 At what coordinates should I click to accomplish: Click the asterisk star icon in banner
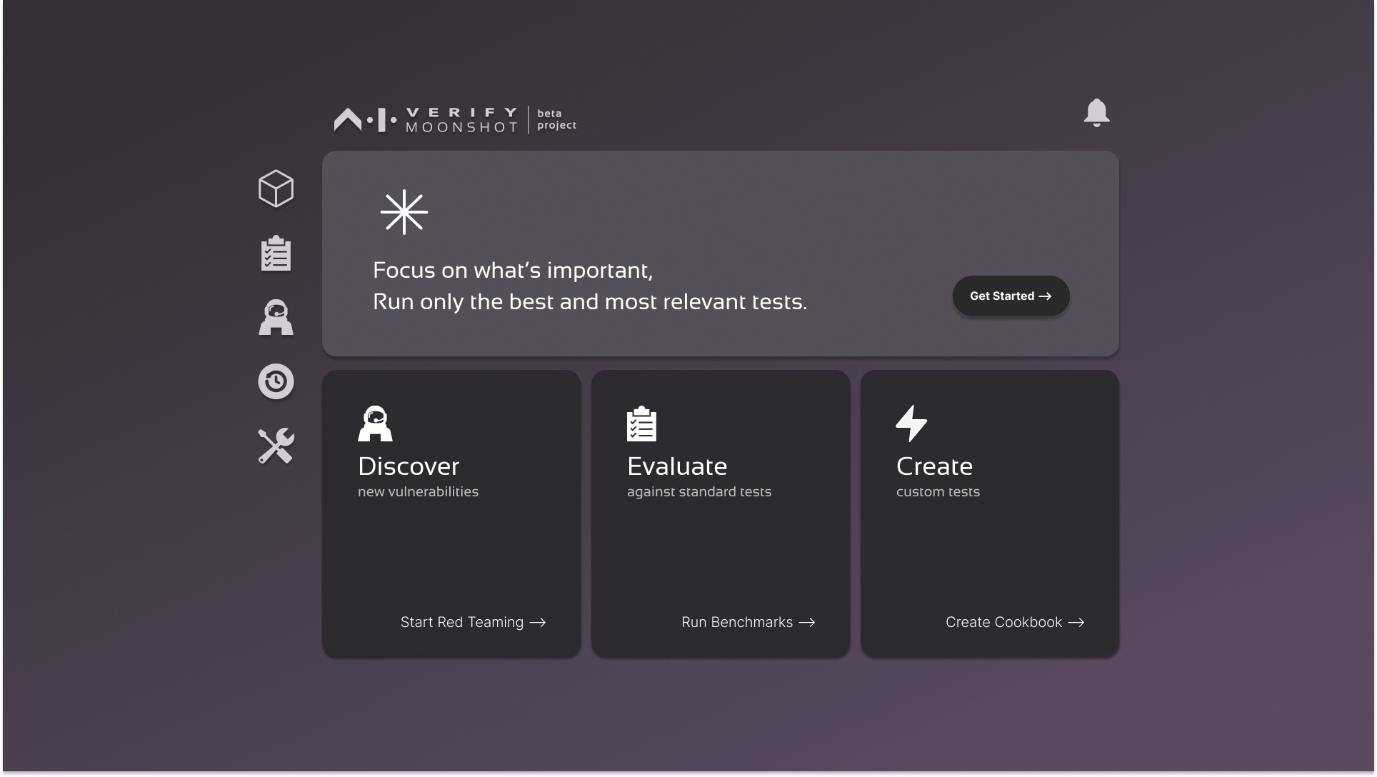404,213
